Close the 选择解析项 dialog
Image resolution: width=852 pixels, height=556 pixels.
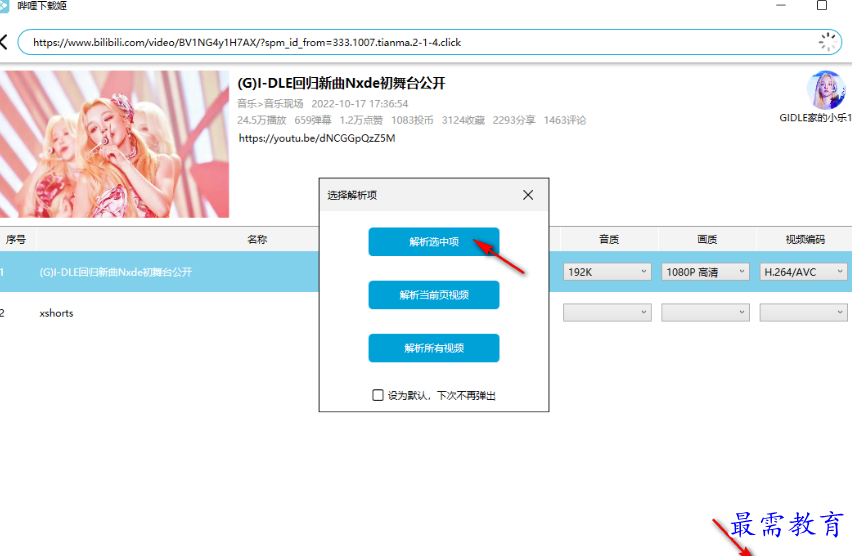[528, 195]
